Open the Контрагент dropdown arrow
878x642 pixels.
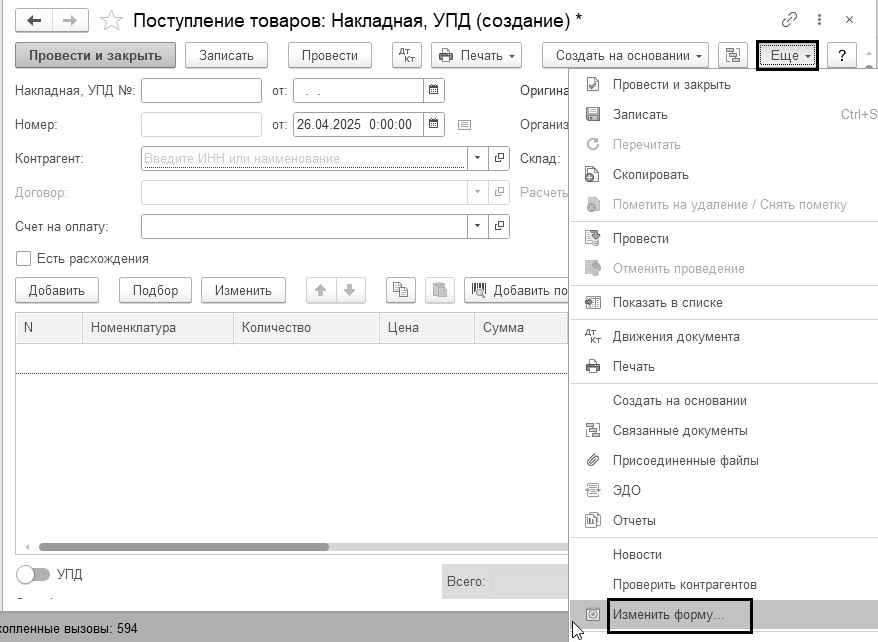pyautogui.click(x=478, y=158)
